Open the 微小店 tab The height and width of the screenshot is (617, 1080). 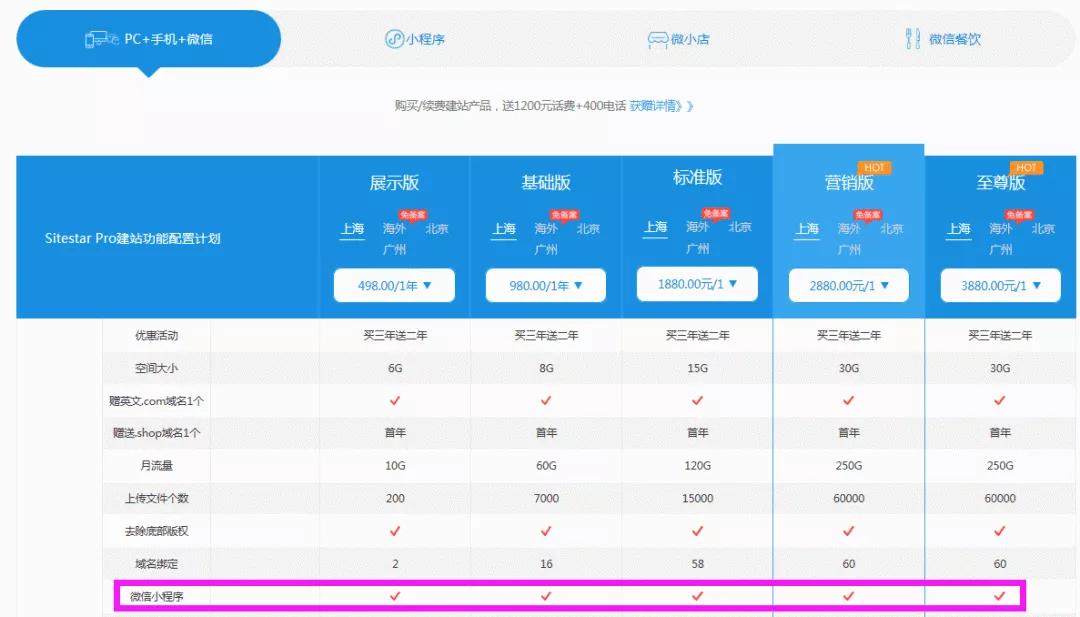(x=678, y=39)
